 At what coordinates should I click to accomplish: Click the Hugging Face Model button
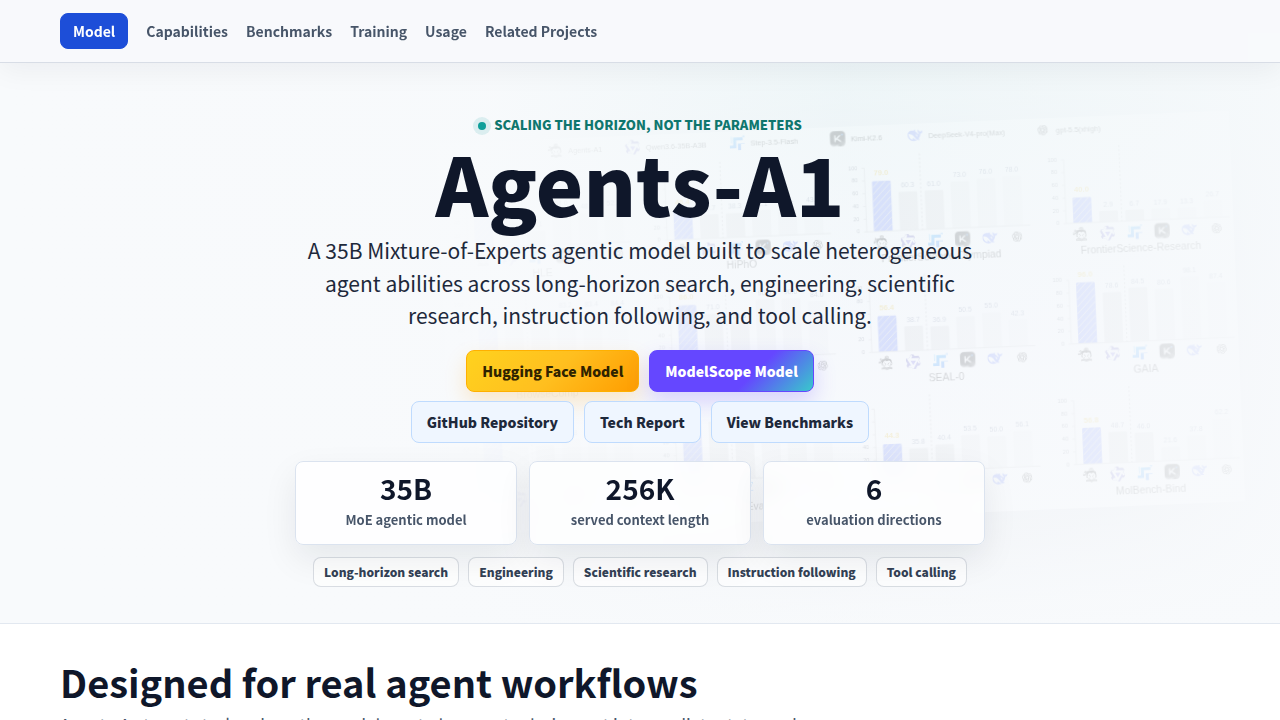[552, 371]
